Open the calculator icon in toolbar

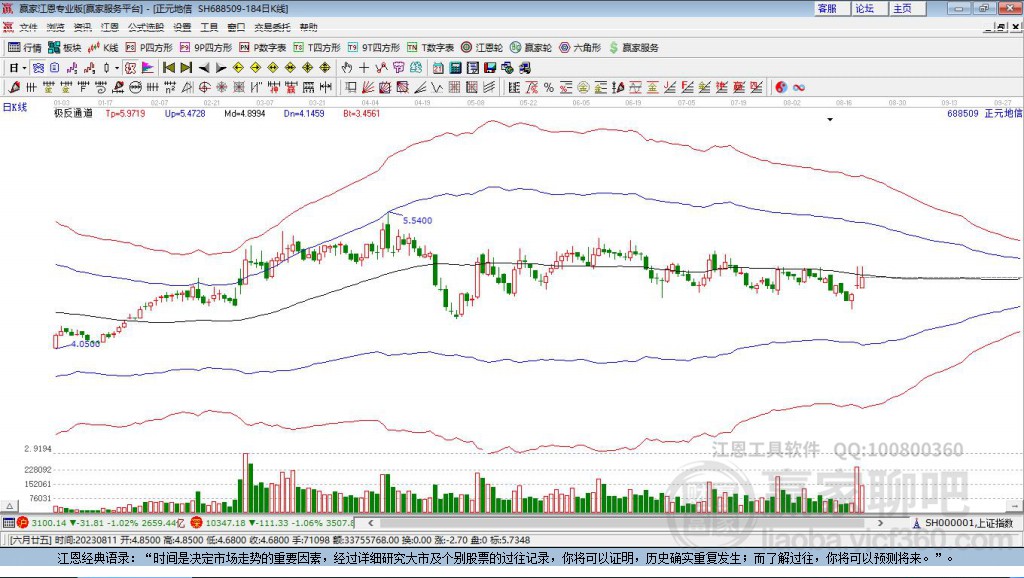click(456, 67)
